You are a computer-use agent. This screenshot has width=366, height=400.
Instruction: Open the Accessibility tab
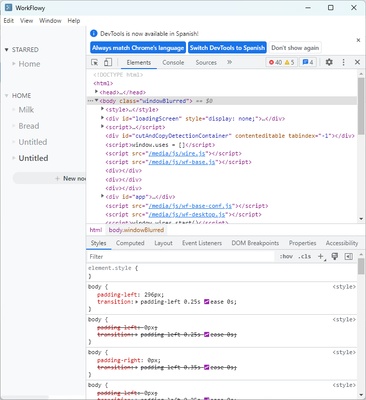pyautogui.click(x=342, y=243)
